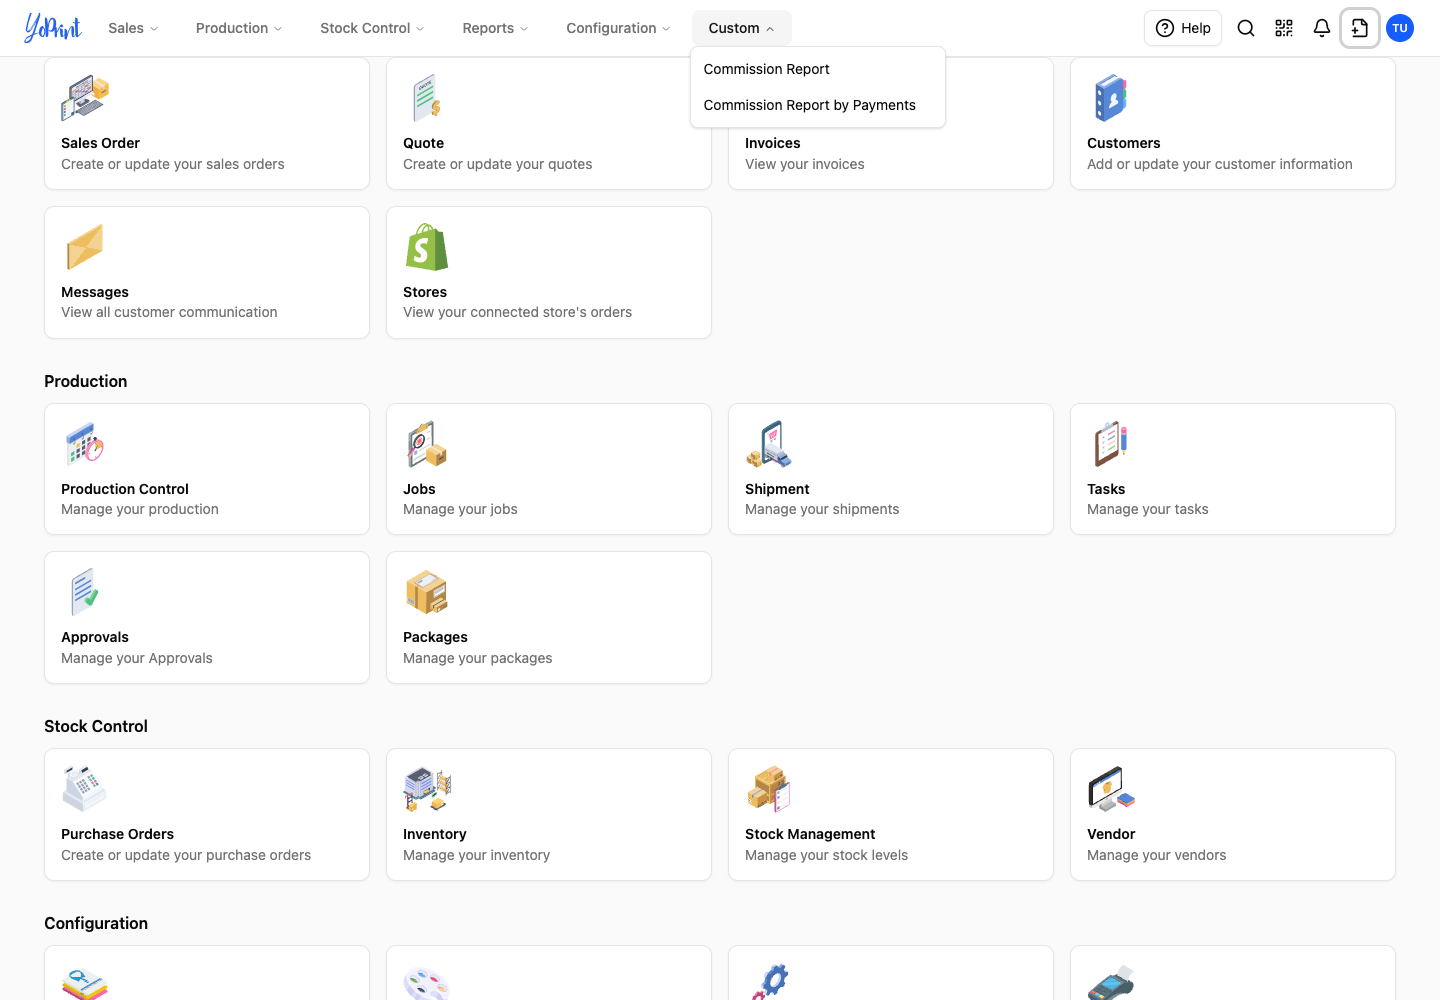Click the Messages envelope icon
1440x1000 pixels.
(x=85, y=247)
